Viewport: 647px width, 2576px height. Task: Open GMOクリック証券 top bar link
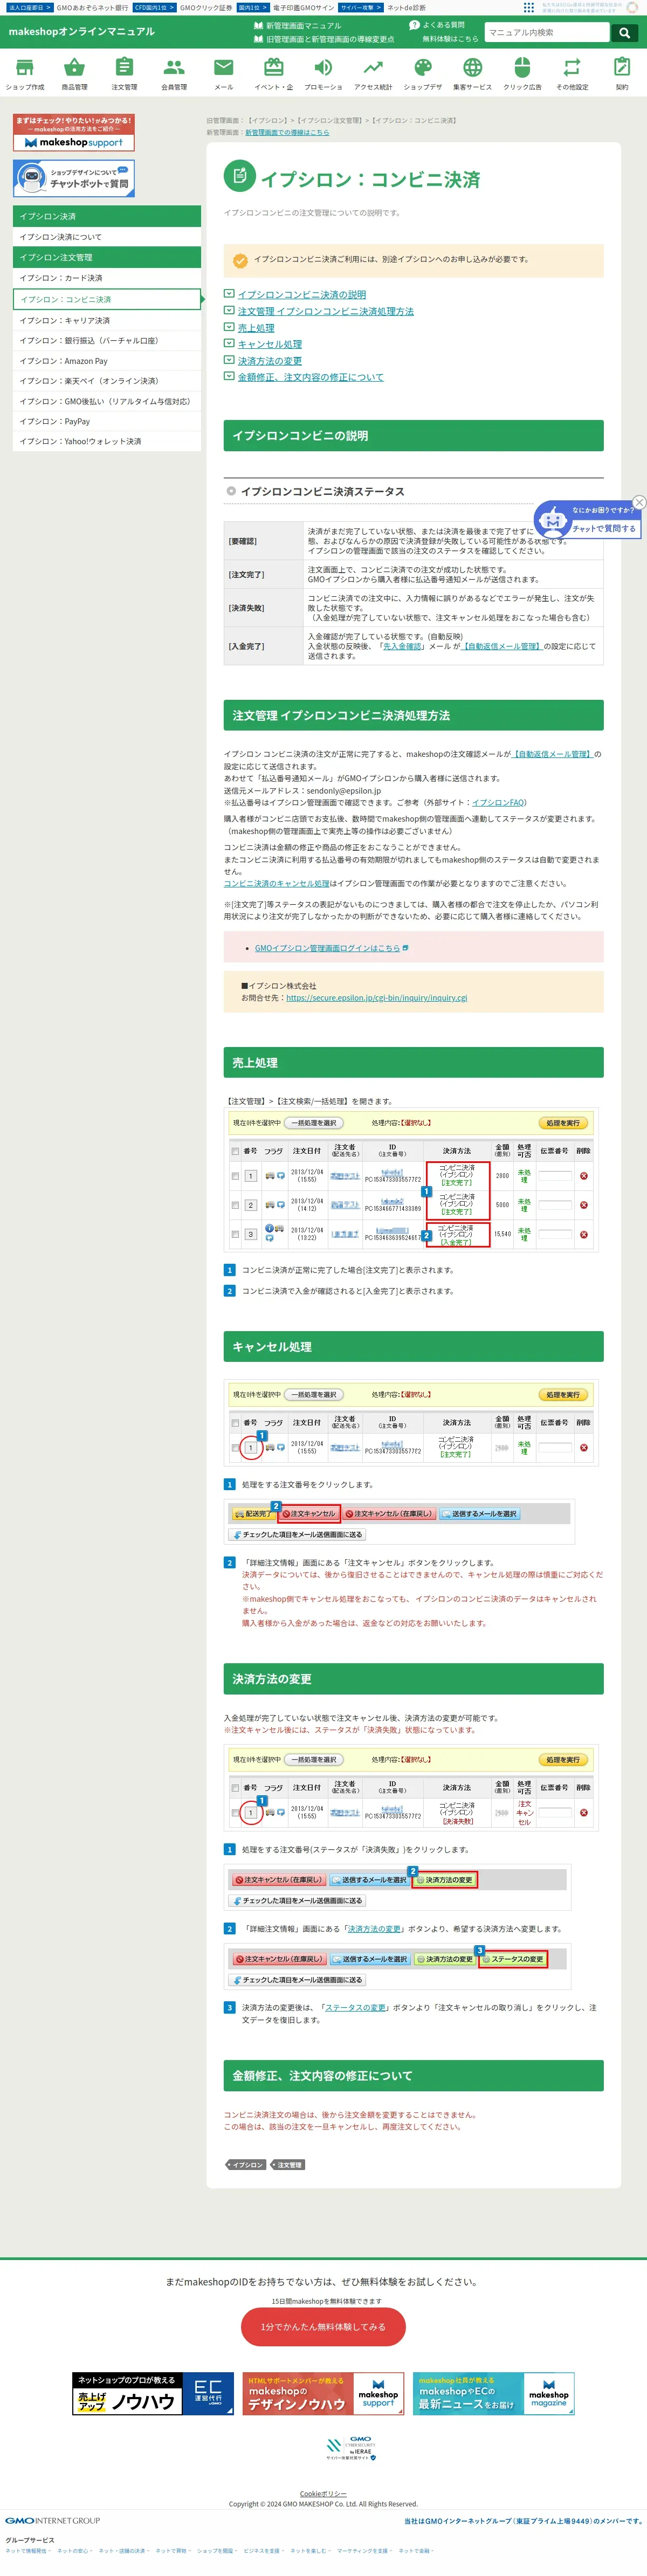[206, 7]
